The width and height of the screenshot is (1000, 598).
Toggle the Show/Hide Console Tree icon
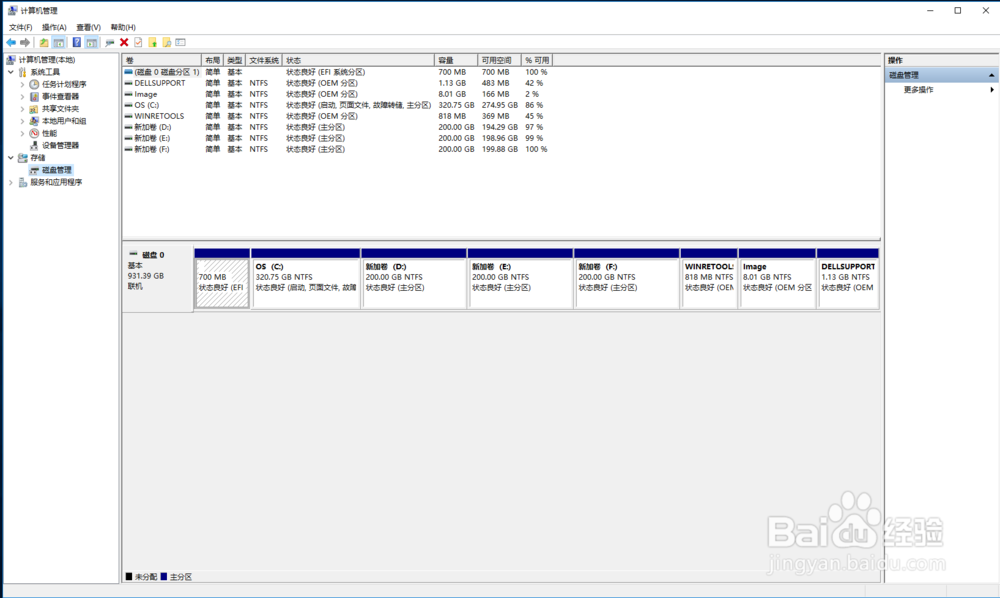pos(59,43)
